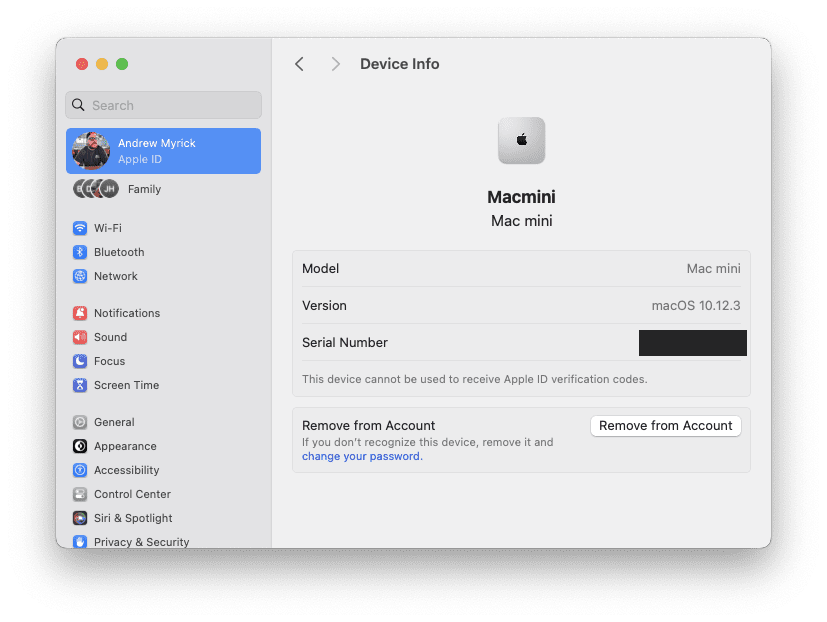Screen dimensions: 827x622
Task: Click the green zoom window button
Action: coord(122,64)
